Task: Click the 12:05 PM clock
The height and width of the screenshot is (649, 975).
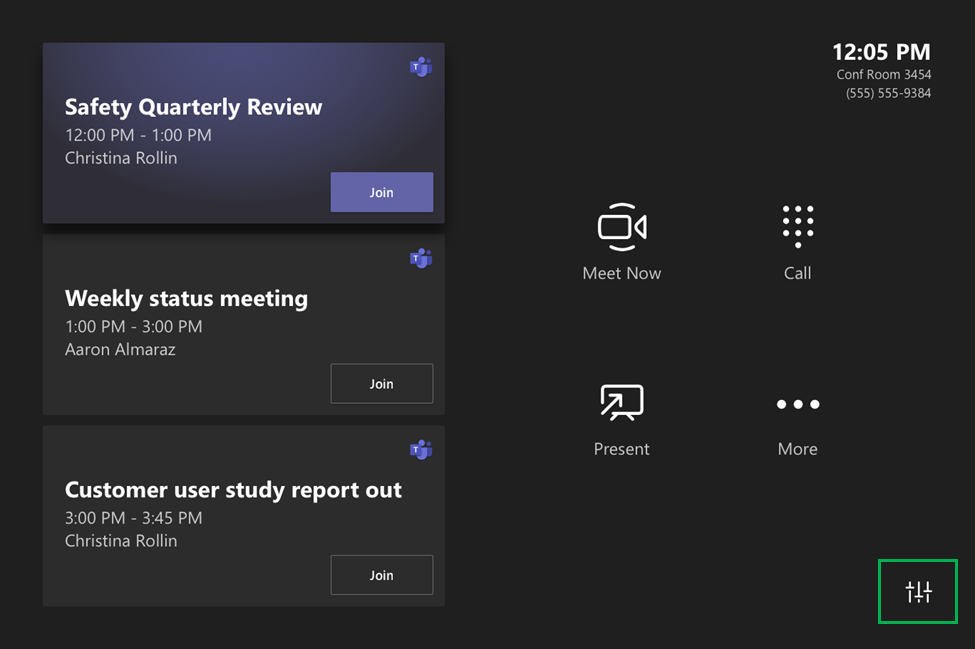Action: click(882, 52)
